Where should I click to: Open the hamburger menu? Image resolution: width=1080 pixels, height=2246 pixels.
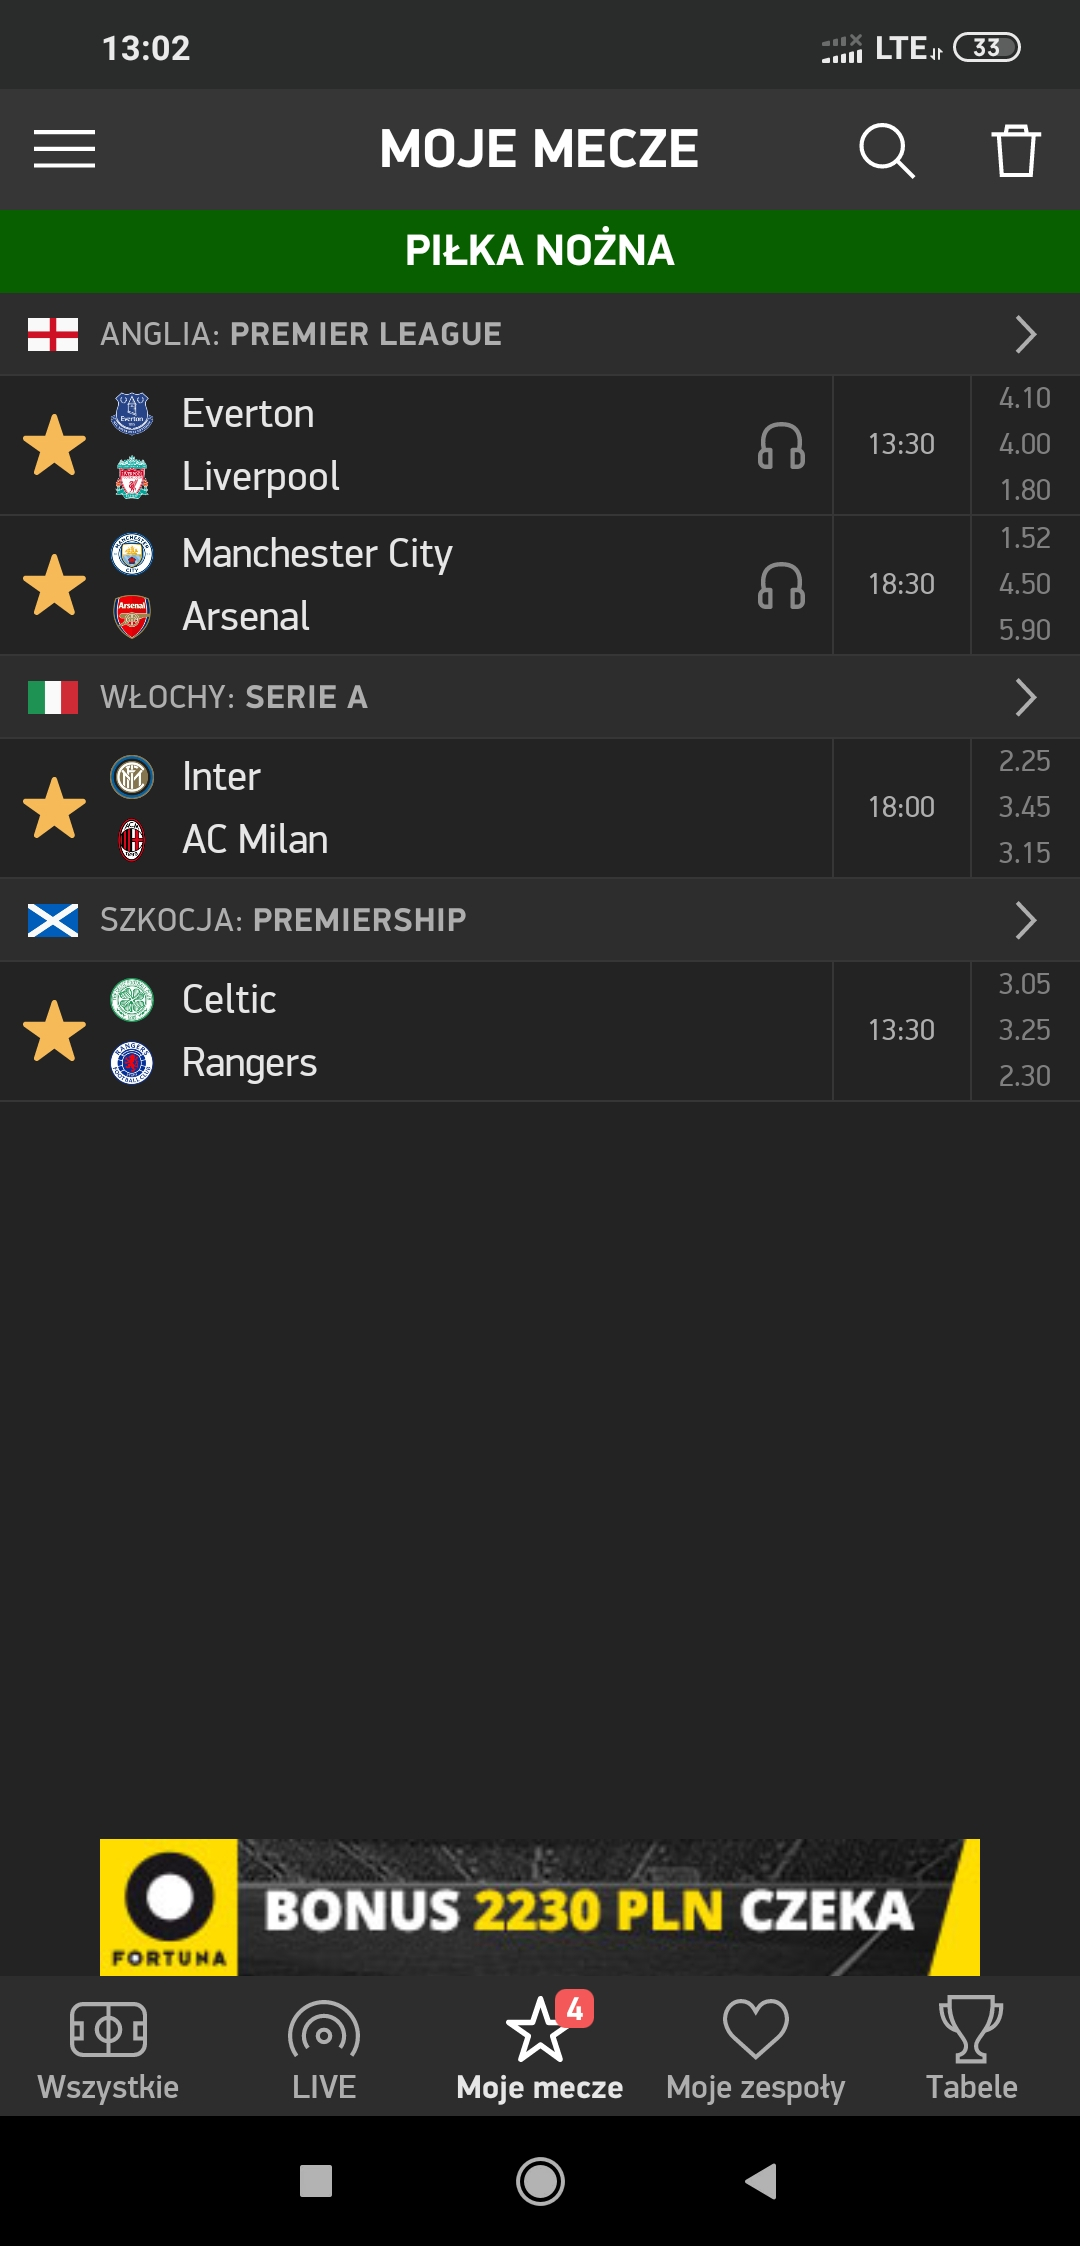[x=64, y=149]
